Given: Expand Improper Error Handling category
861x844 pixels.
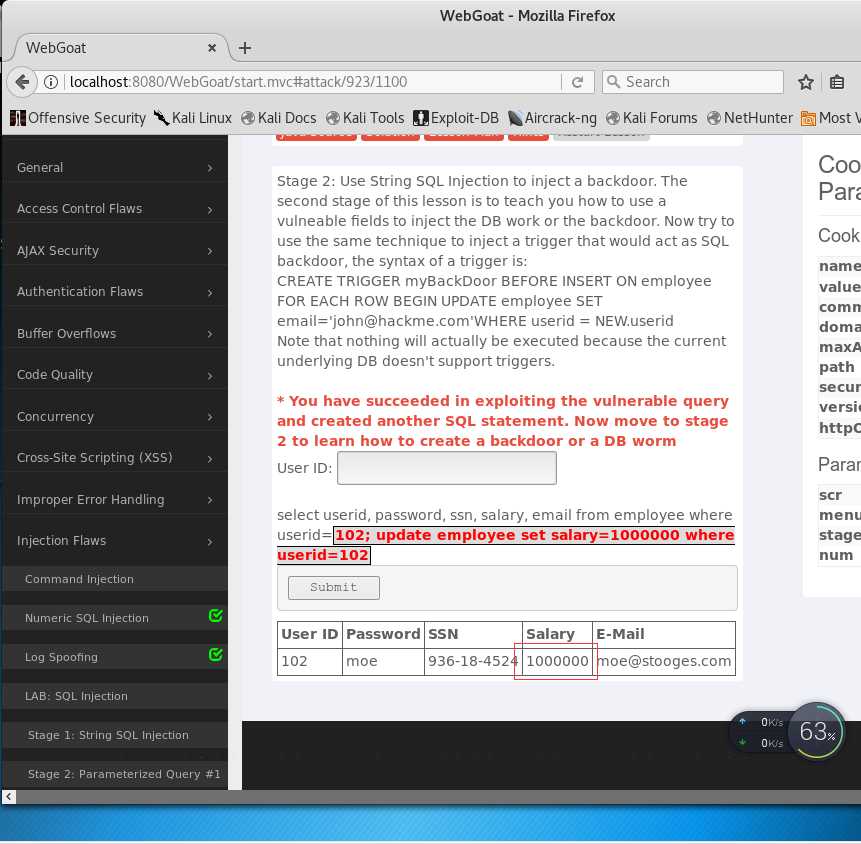Looking at the screenshot, I should [115, 499].
